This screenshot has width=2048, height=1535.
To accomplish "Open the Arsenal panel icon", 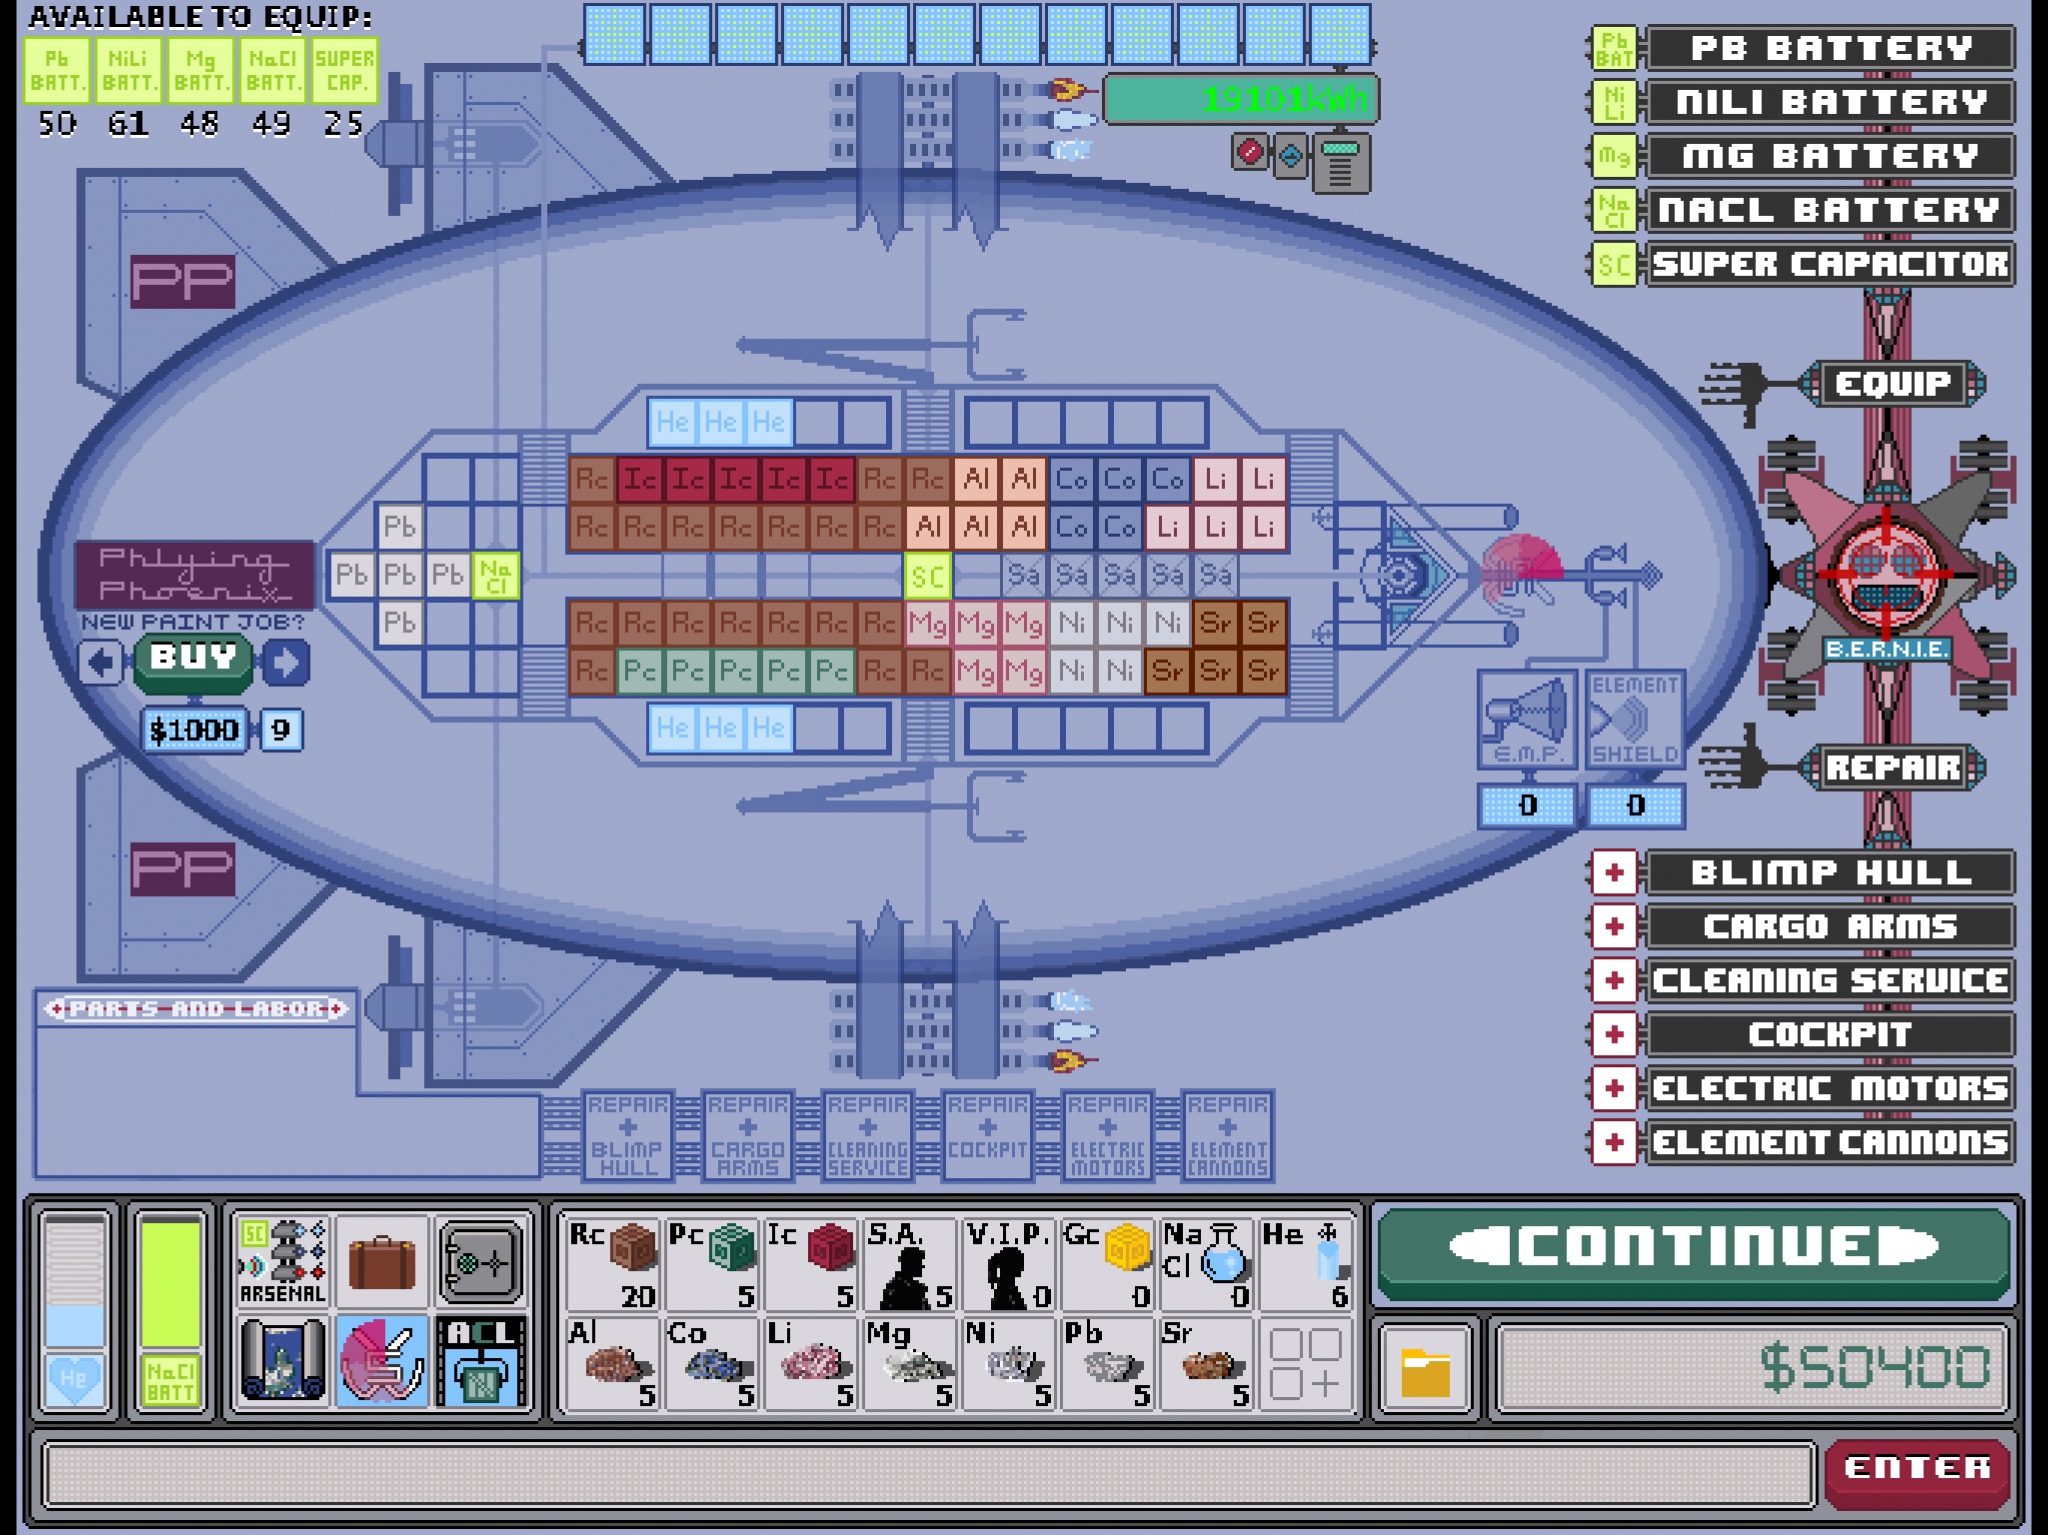I will 282,1262.
